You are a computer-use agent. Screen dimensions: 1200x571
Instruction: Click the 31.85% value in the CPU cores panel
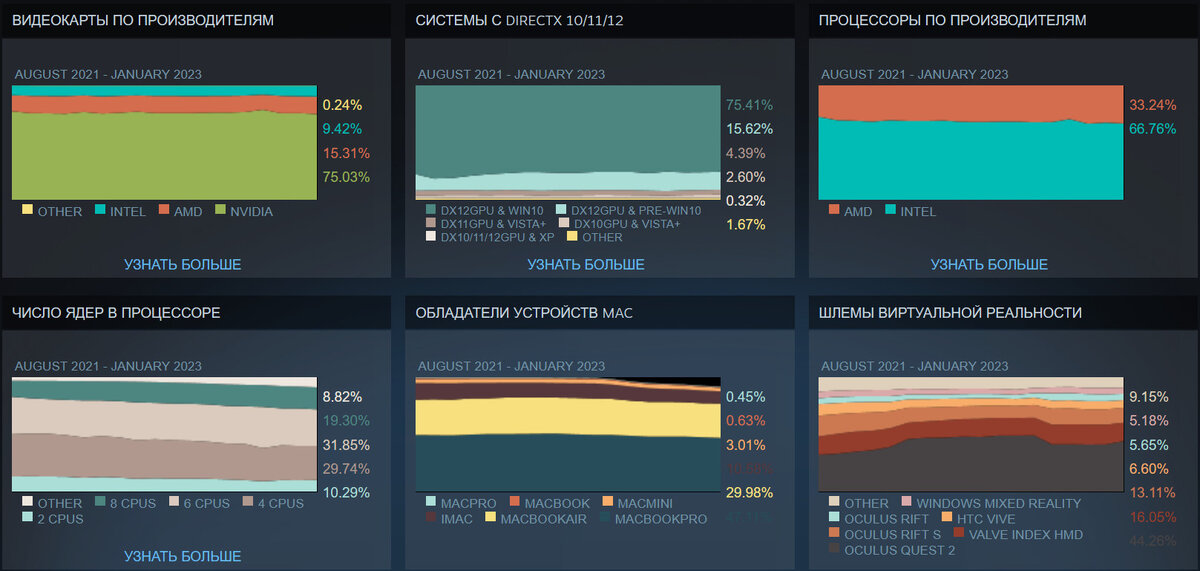click(346, 445)
